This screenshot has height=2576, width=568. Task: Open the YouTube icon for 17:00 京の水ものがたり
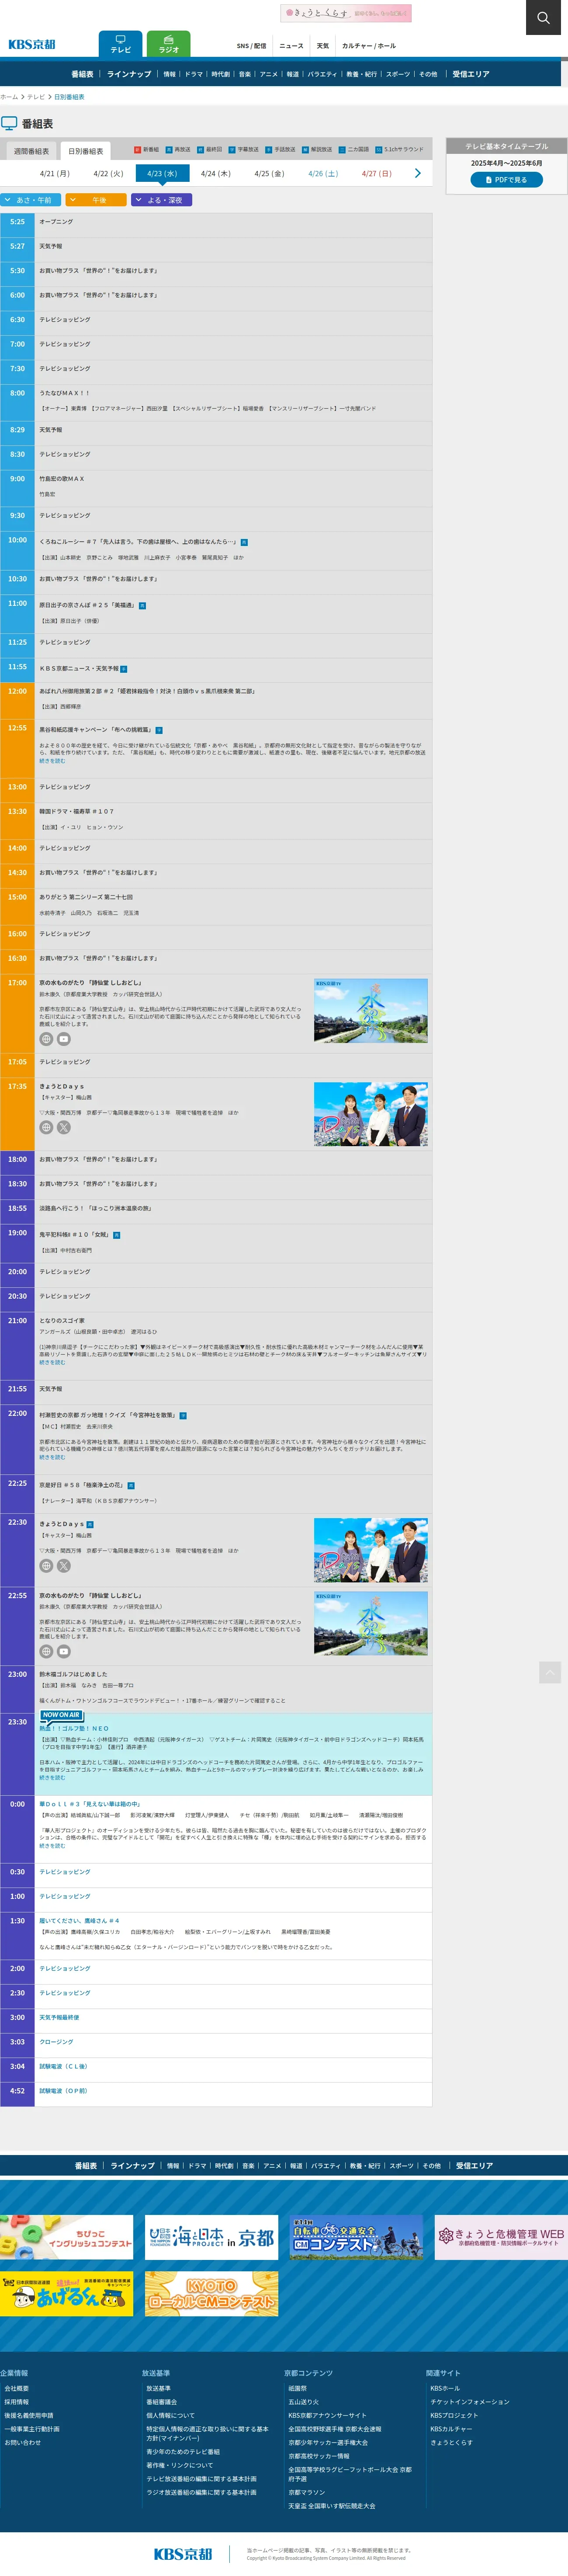coord(64,1039)
